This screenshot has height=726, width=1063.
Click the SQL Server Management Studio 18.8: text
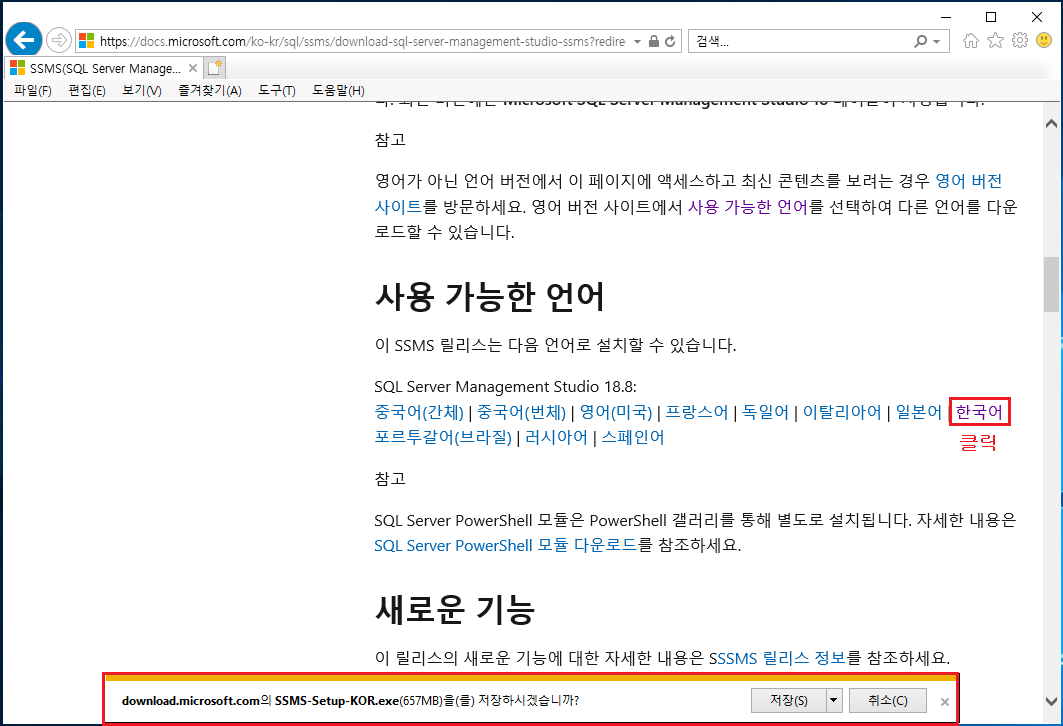coord(505,386)
